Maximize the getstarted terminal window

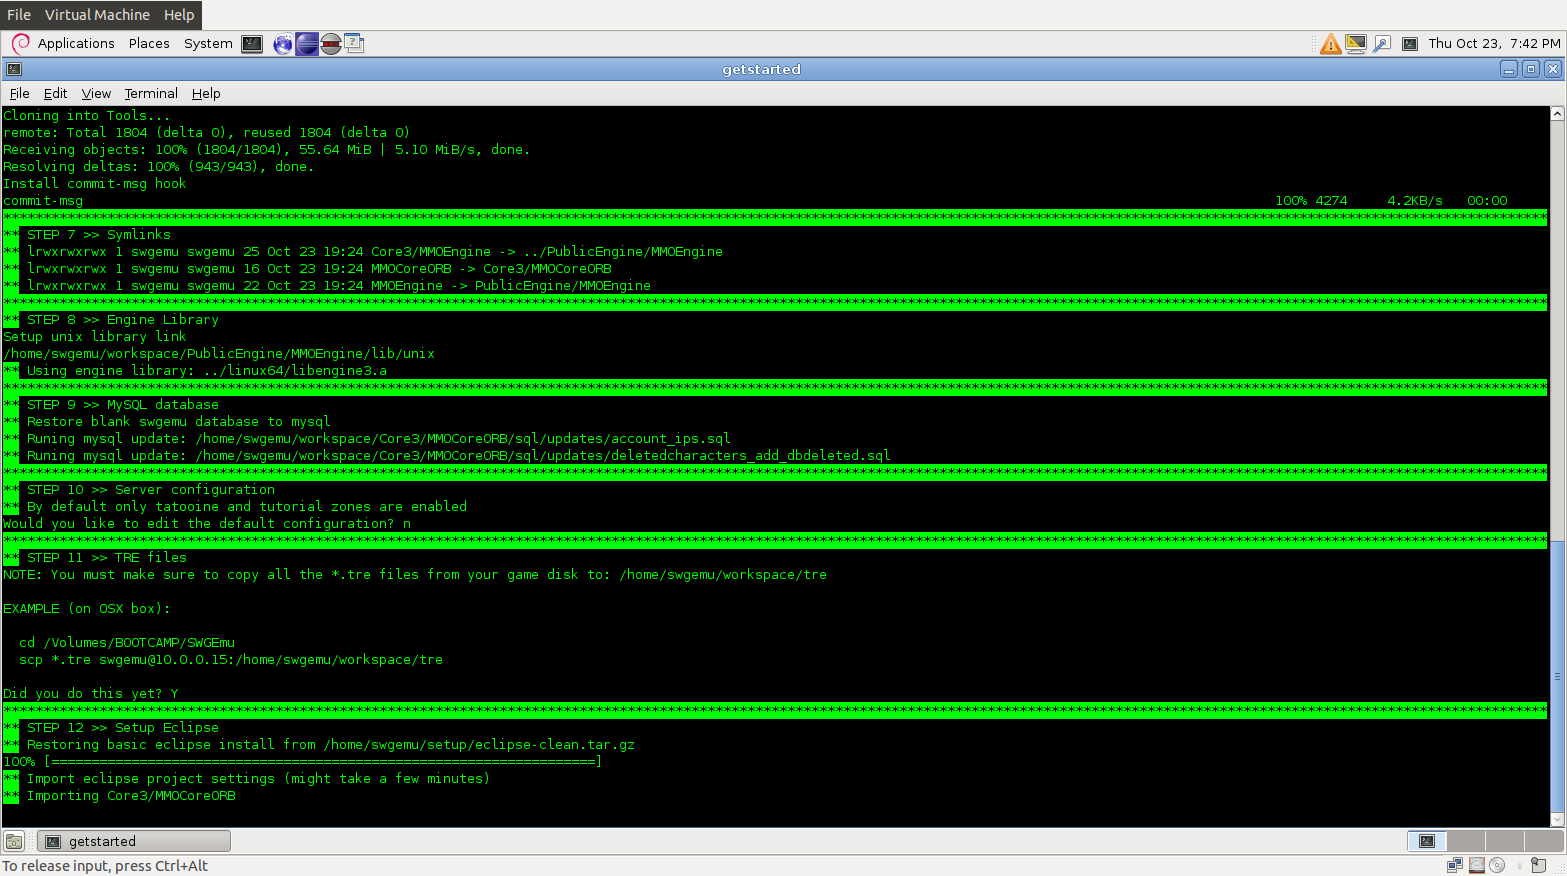pyautogui.click(x=1531, y=69)
